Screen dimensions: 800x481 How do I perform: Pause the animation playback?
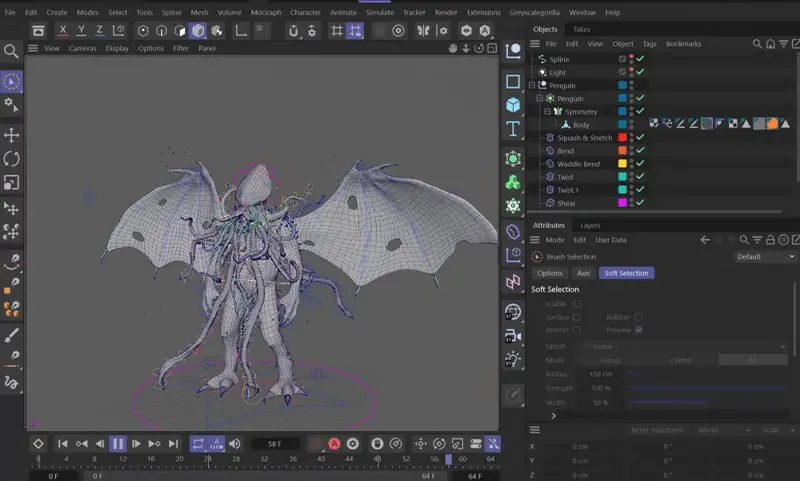(x=118, y=444)
